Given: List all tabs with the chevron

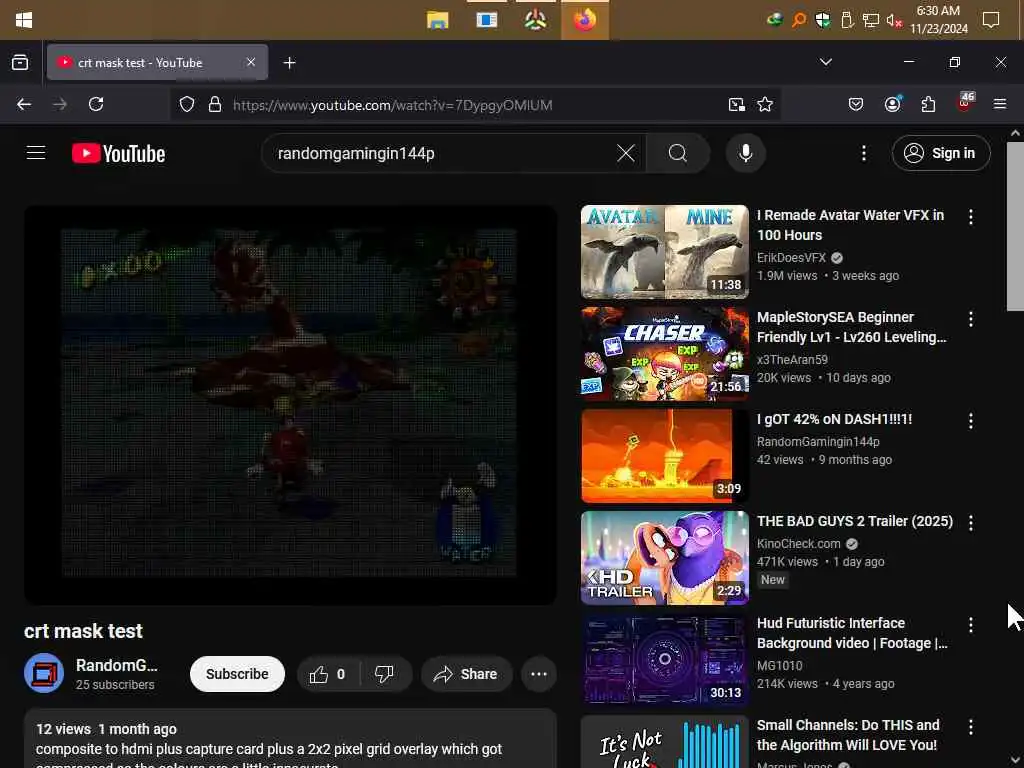Looking at the screenshot, I should [825, 62].
